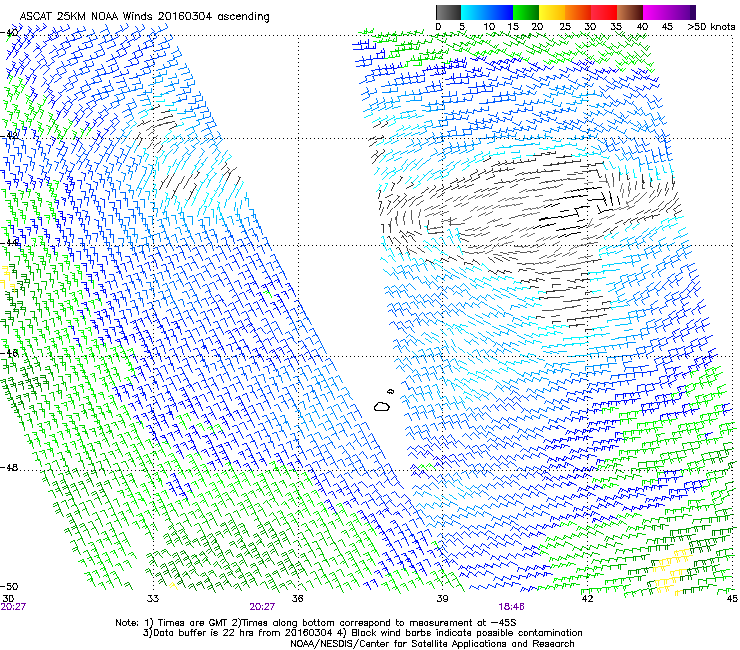Click the '25' legend scale label
The height and width of the screenshot is (650, 740).
pos(564,27)
